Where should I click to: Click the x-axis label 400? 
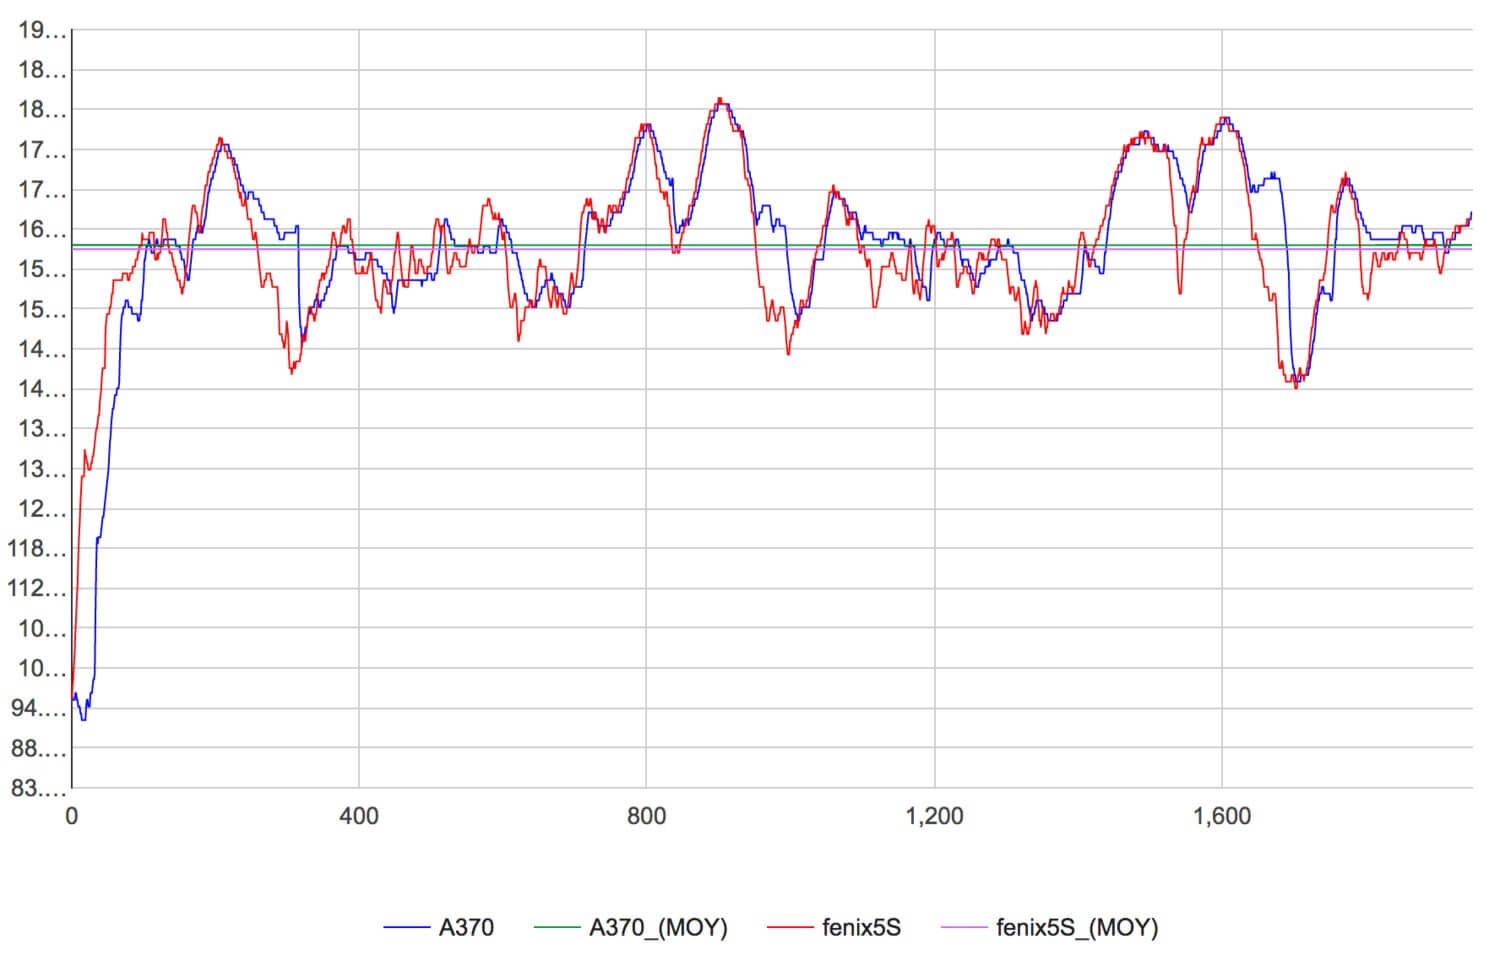tap(359, 816)
